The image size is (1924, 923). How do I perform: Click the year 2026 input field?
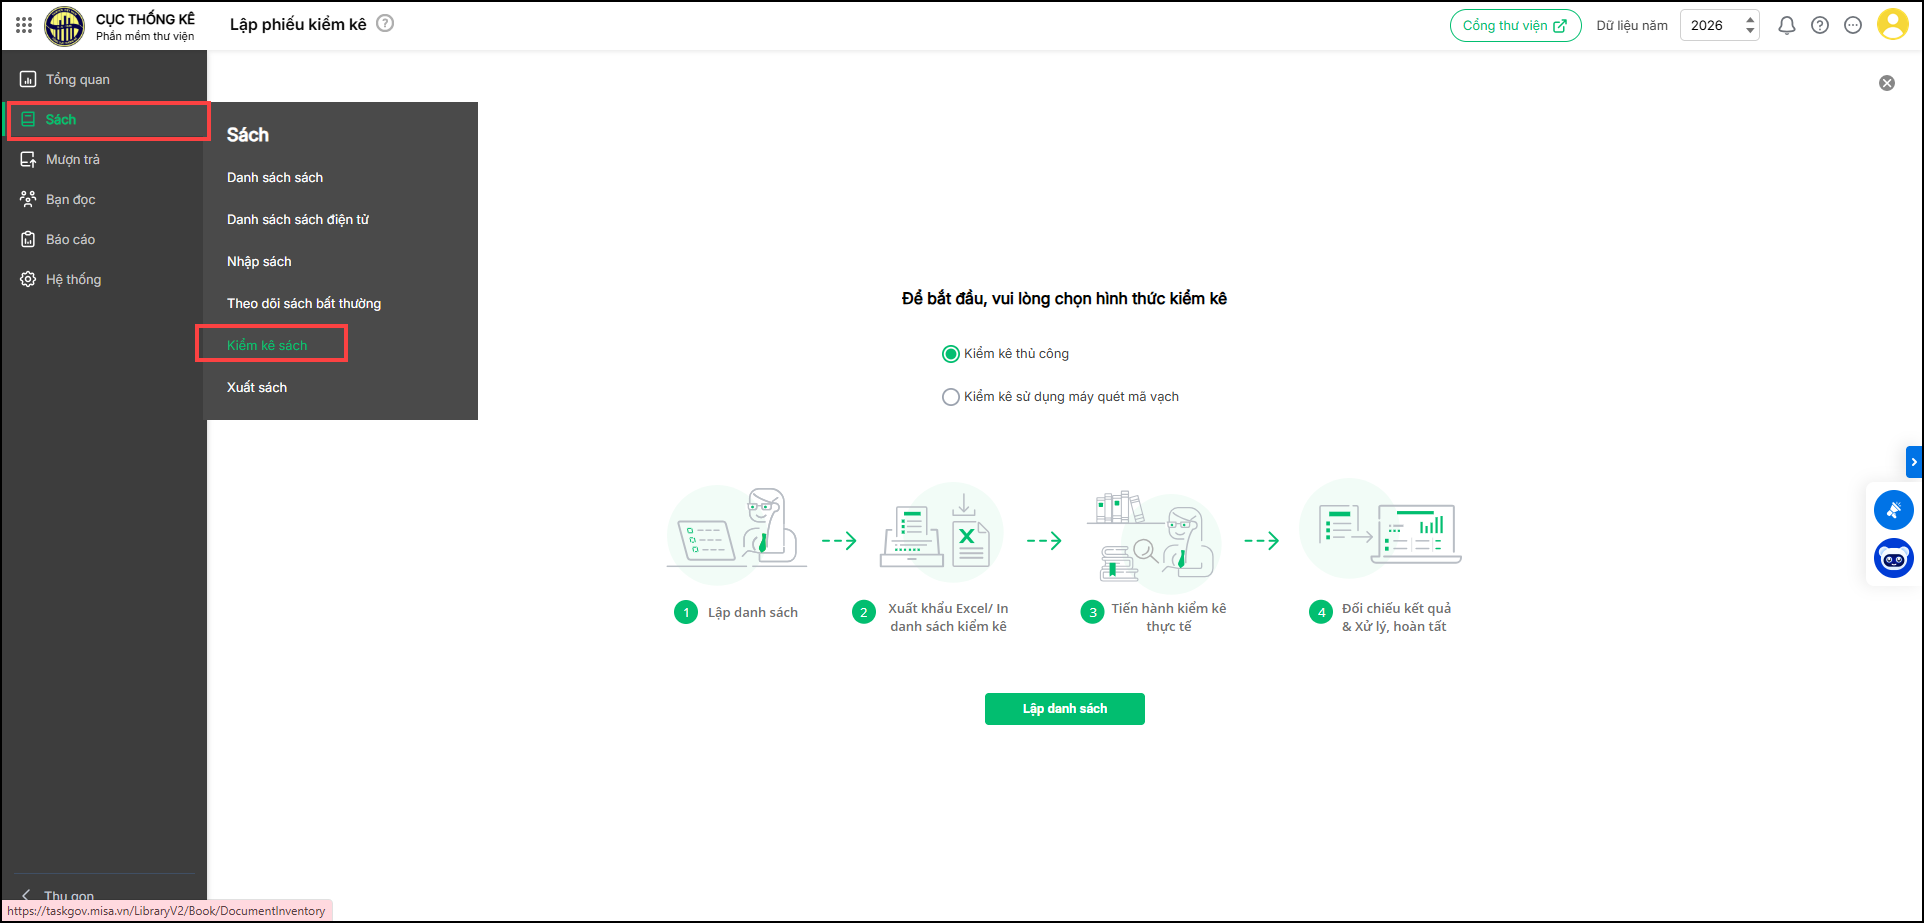[x=1708, y=26]
